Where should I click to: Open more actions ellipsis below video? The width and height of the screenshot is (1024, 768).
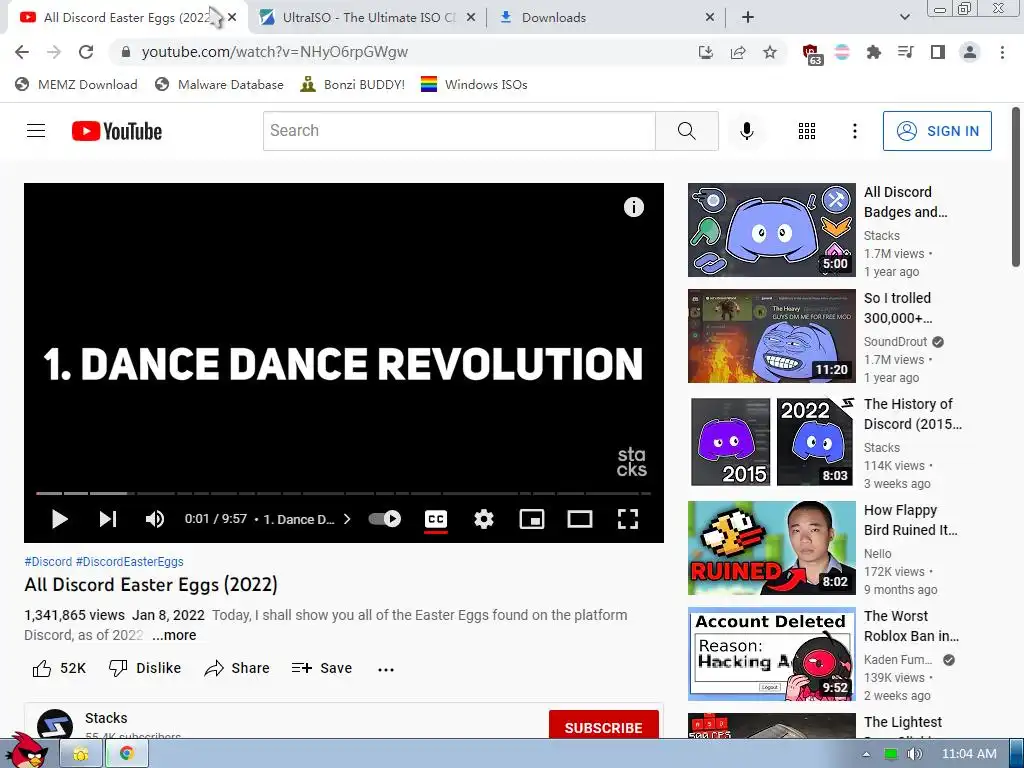386,669
